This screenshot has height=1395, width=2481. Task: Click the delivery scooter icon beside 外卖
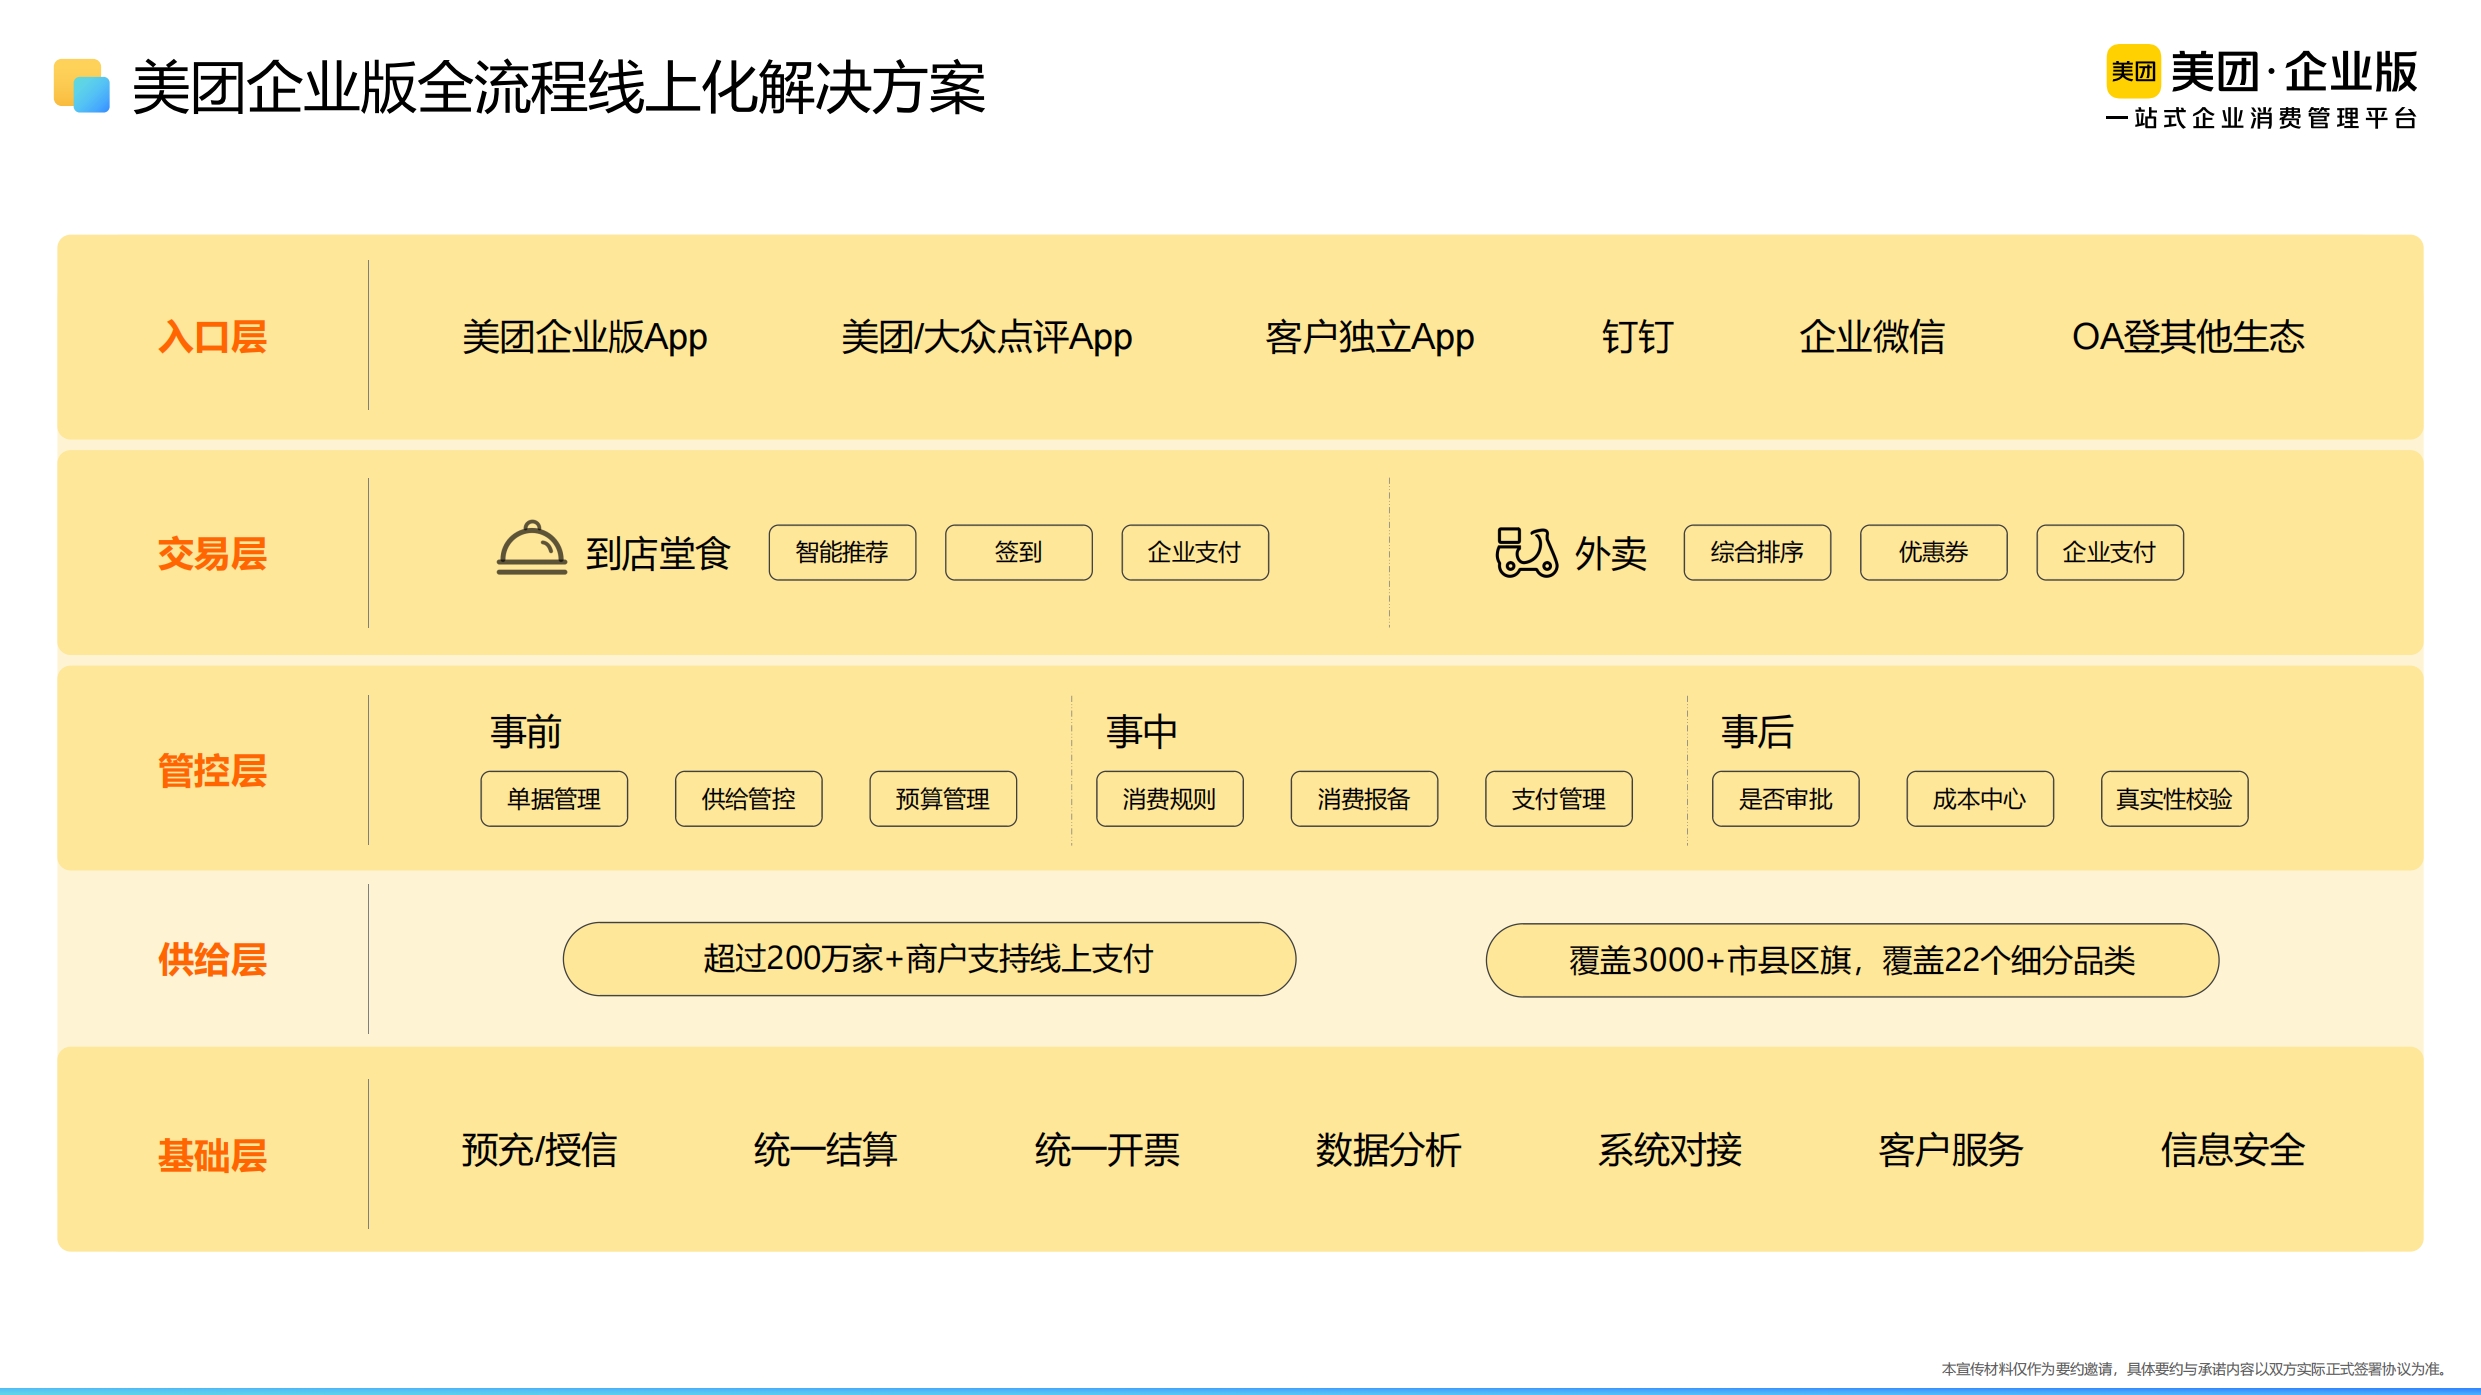[1526, 552]
